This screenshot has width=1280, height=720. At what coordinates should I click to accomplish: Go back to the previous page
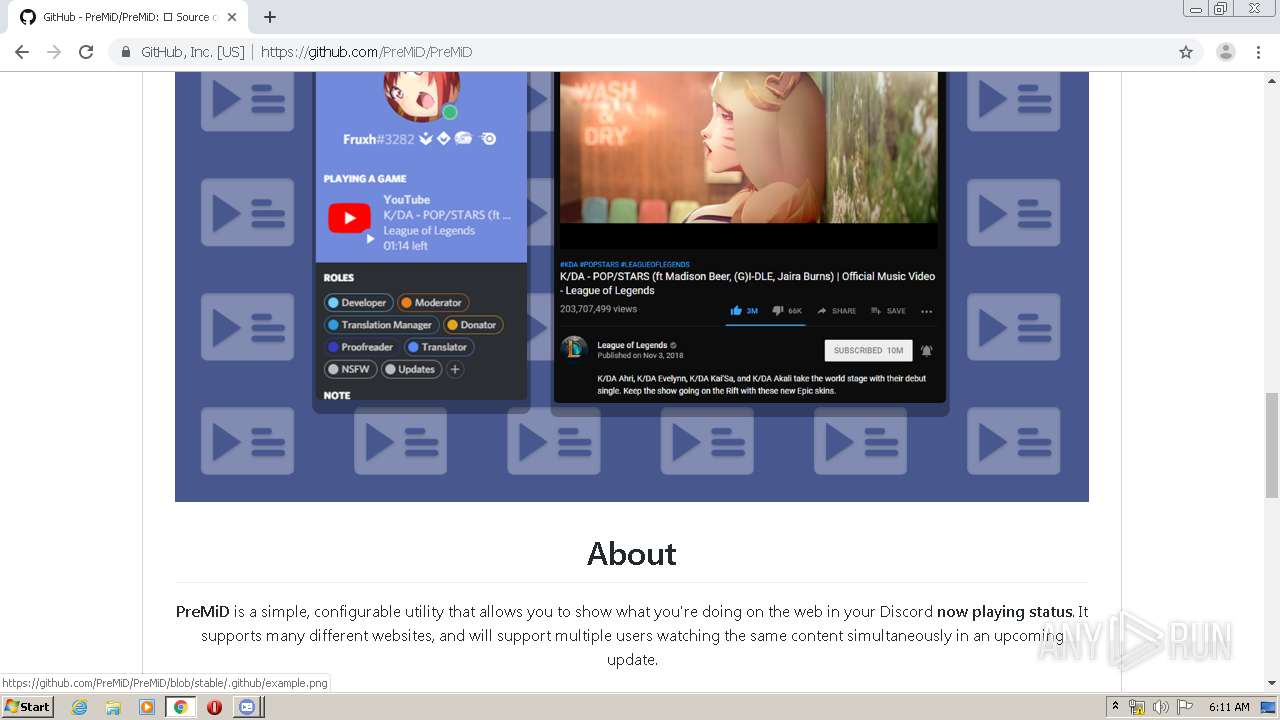[x=22, y=52]
